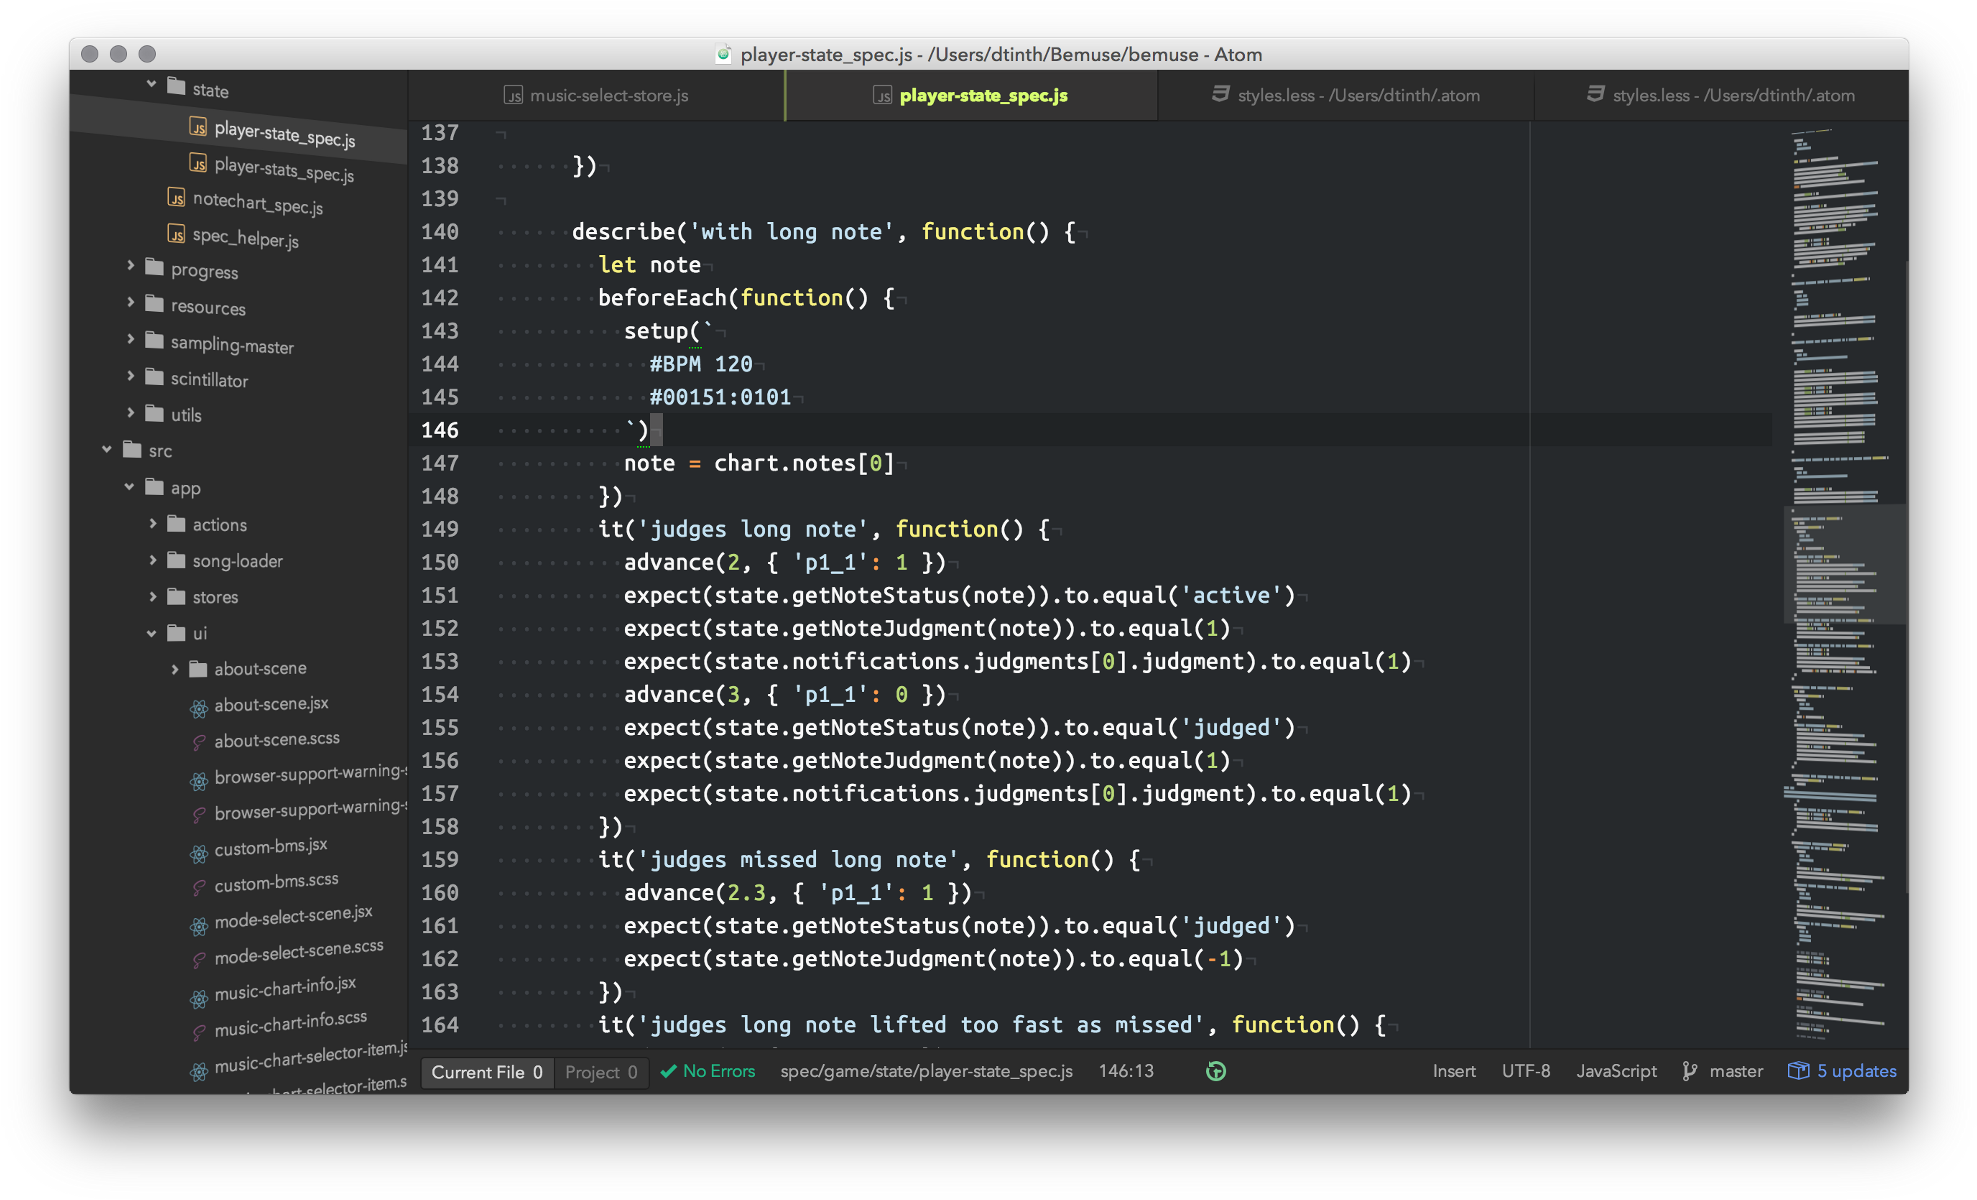
Task: Collapse the app folder
Action: (129, 486)
